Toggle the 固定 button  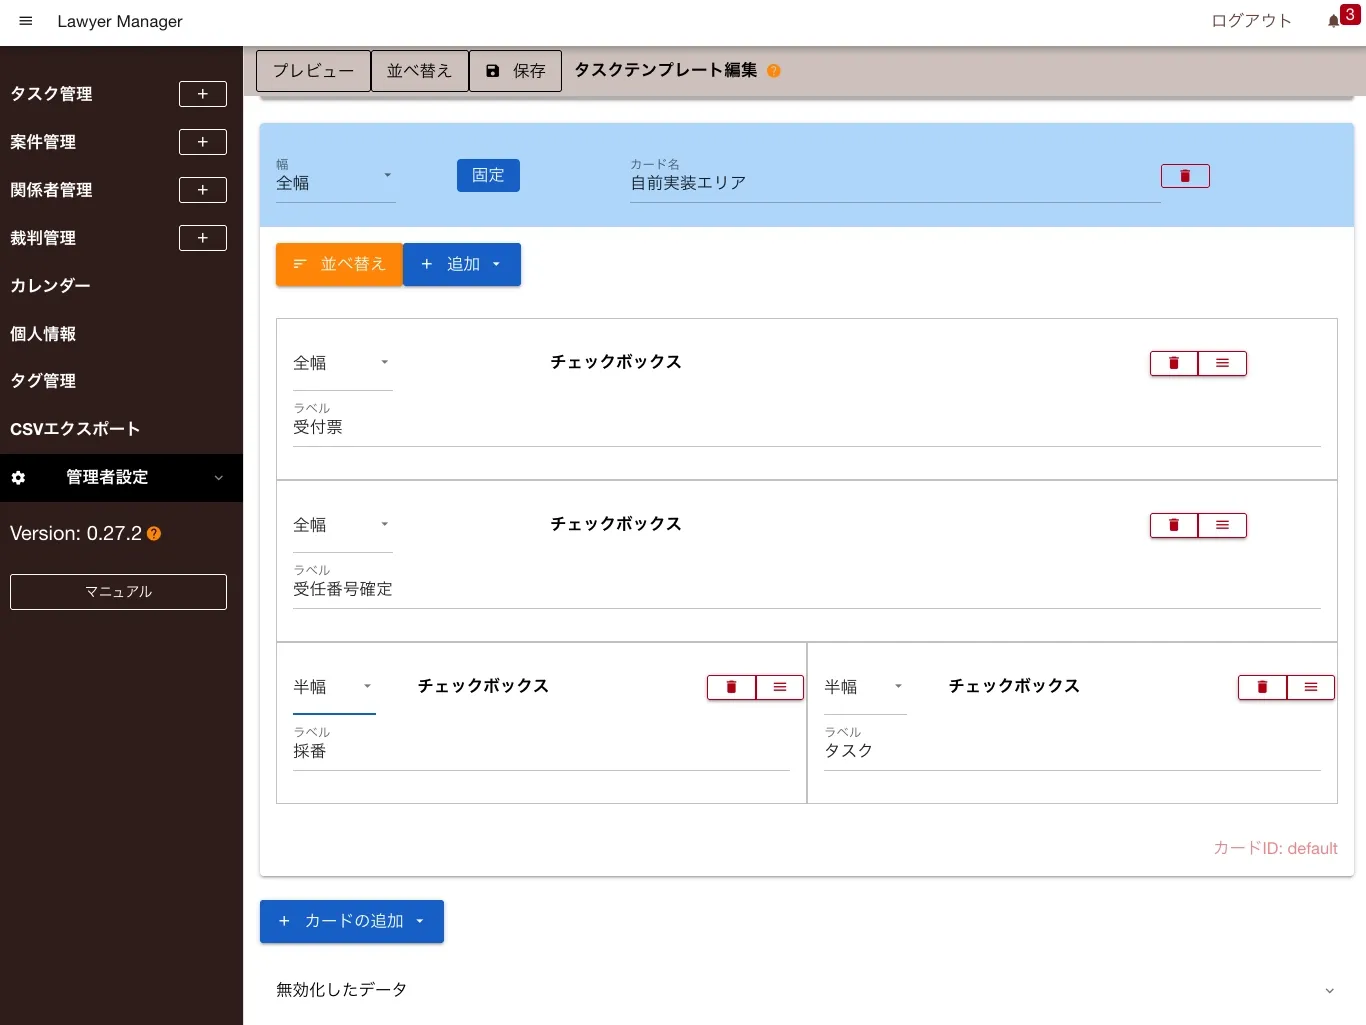[488, 175]
